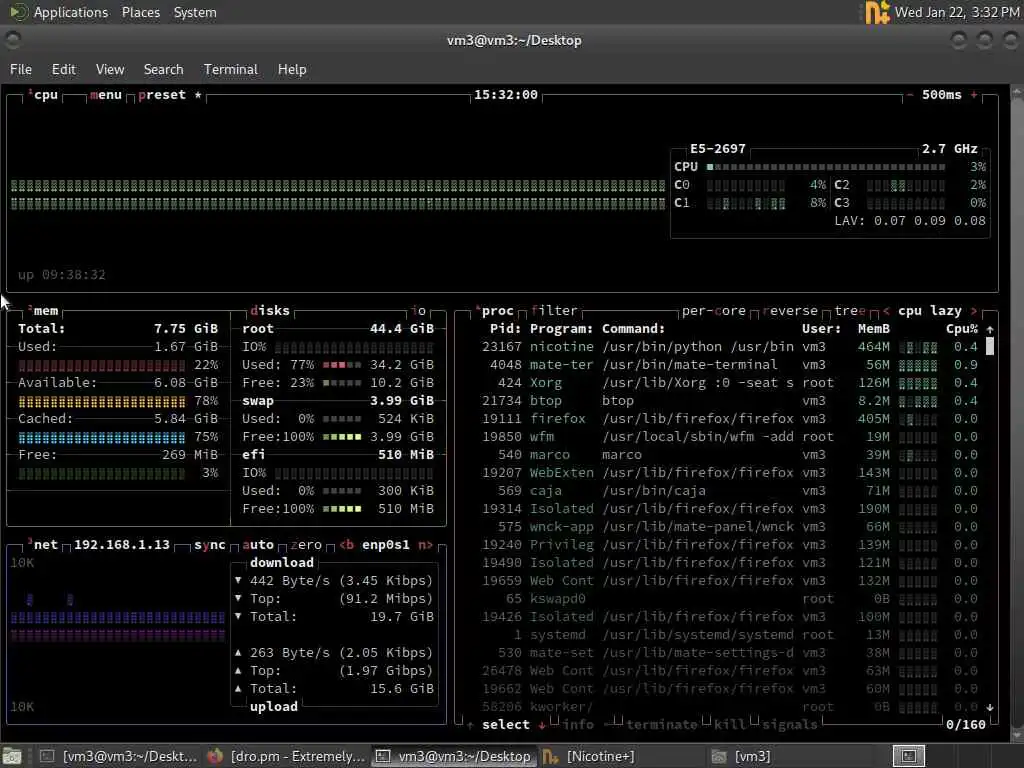This screenshot has width=1024, height=768.
Task: Click the proc list scroll down arrow
Action: tap(990, 707)
